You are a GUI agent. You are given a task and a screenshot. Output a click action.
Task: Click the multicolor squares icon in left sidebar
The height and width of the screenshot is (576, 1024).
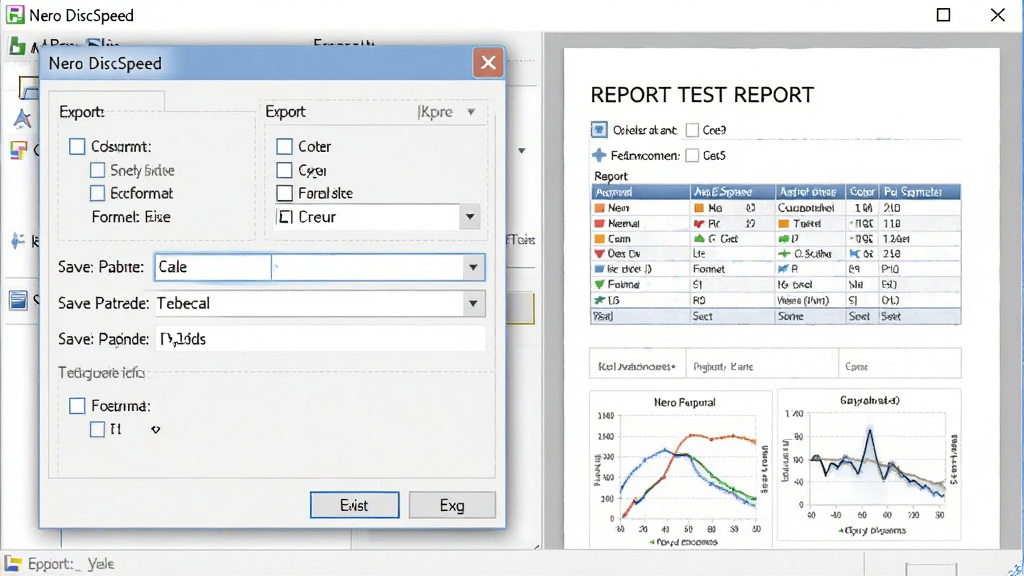click(18, 150)
